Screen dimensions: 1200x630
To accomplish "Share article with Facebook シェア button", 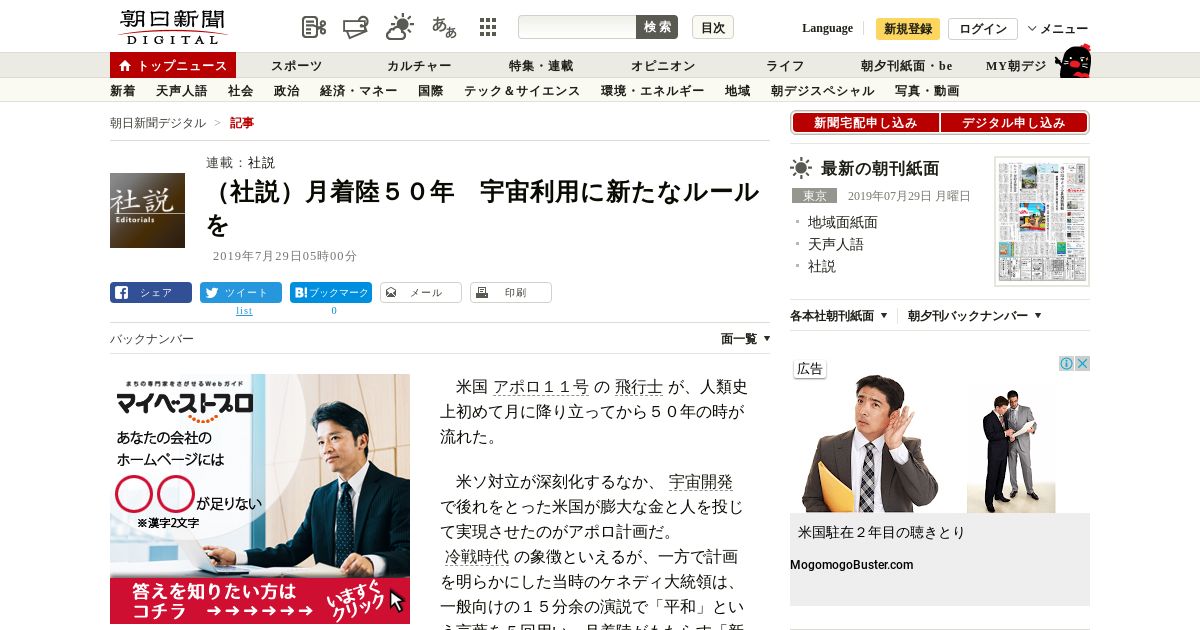I will click(x=151, y=293).
